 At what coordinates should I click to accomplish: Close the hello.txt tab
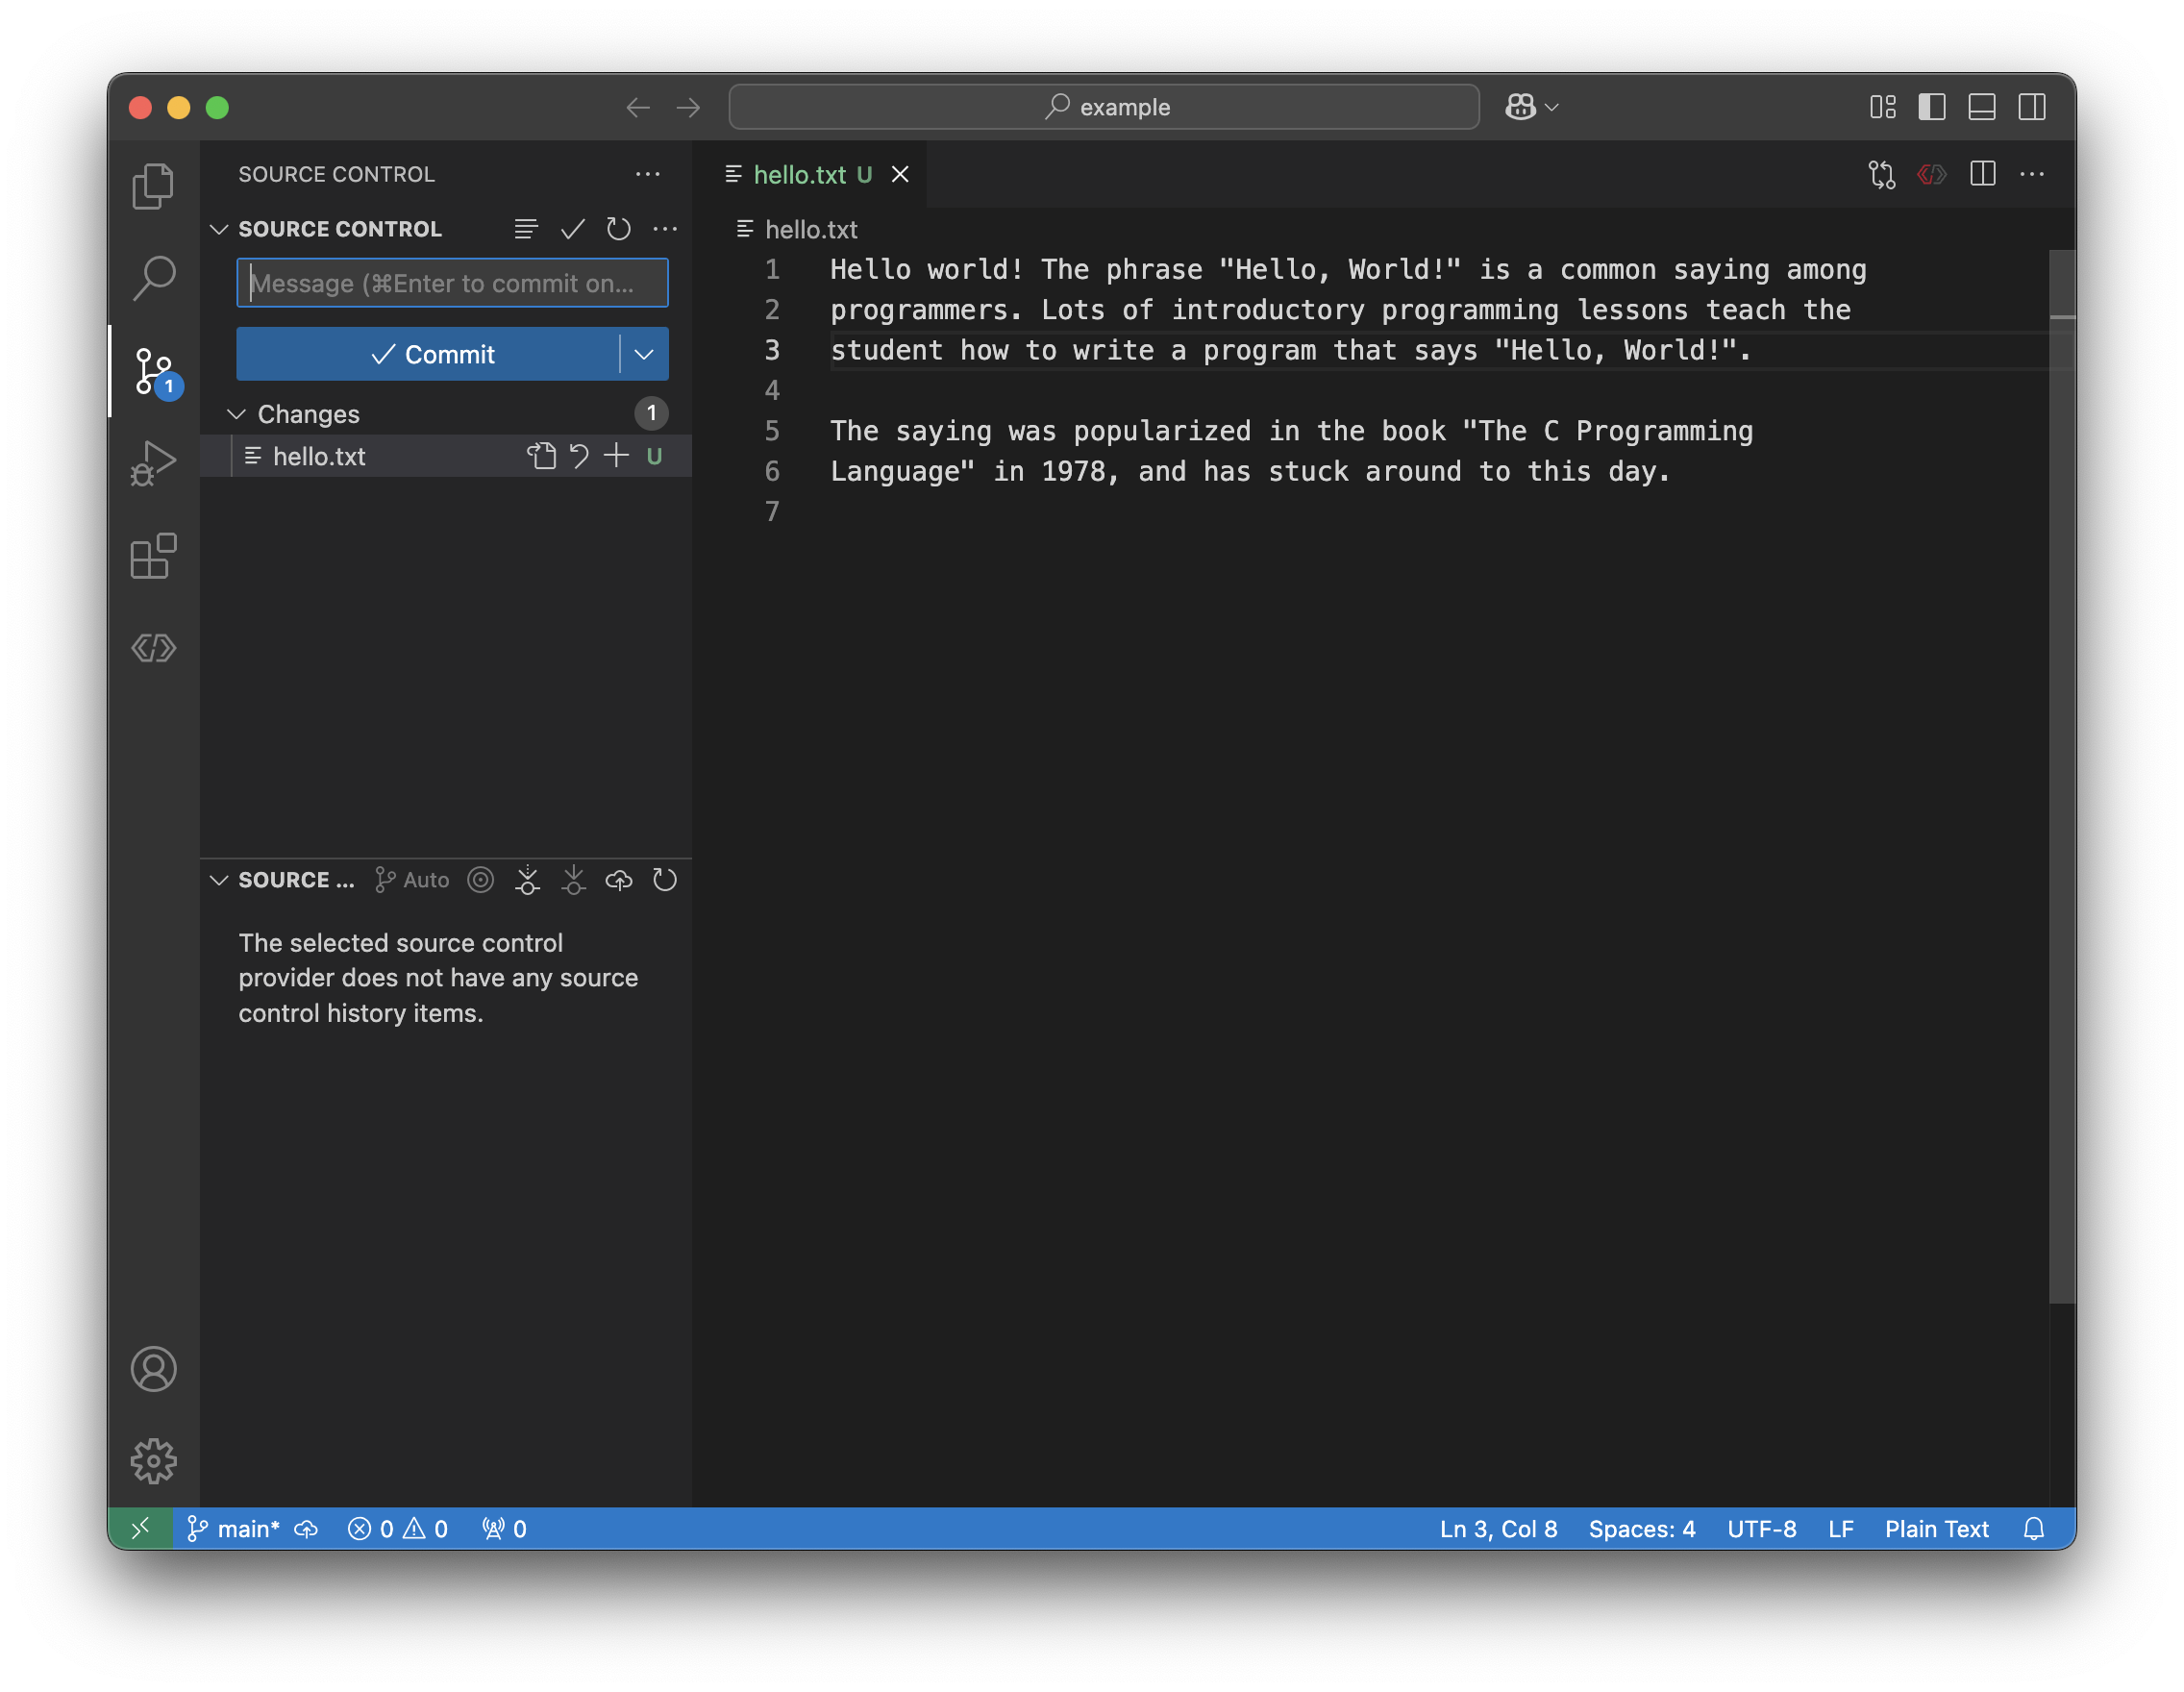[900, 174]
